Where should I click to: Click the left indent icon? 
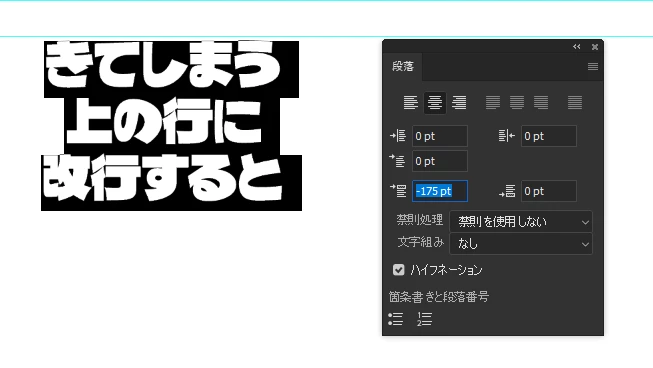(x=398, y=136)
